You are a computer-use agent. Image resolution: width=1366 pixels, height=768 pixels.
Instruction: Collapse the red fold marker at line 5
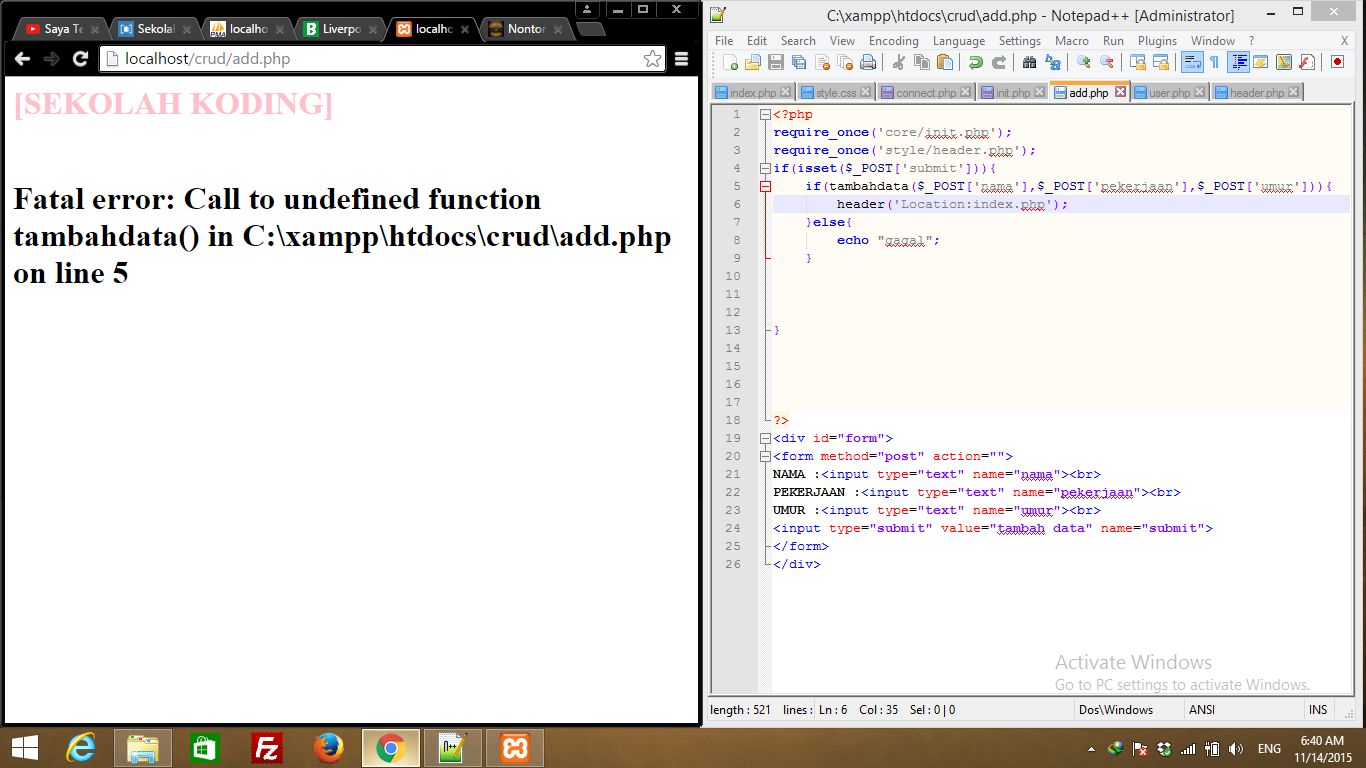[x=765, y=186]
